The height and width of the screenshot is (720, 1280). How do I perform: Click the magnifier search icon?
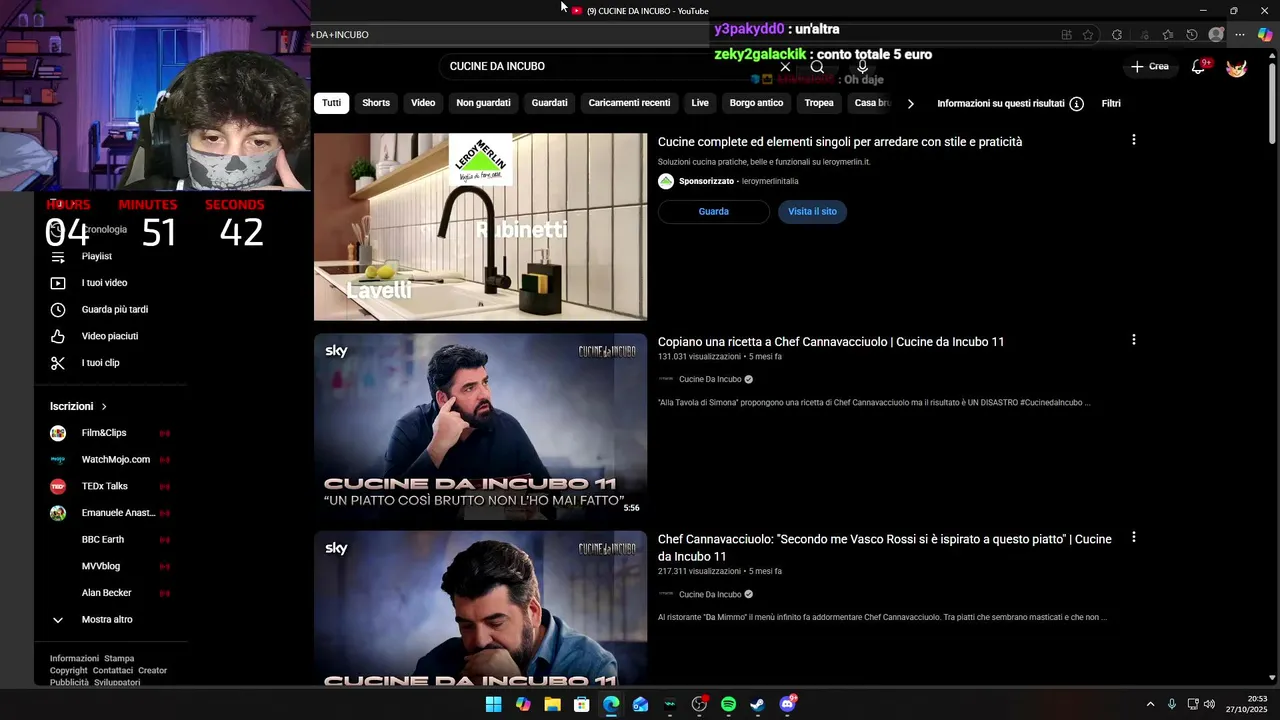[x=817, y=67]
